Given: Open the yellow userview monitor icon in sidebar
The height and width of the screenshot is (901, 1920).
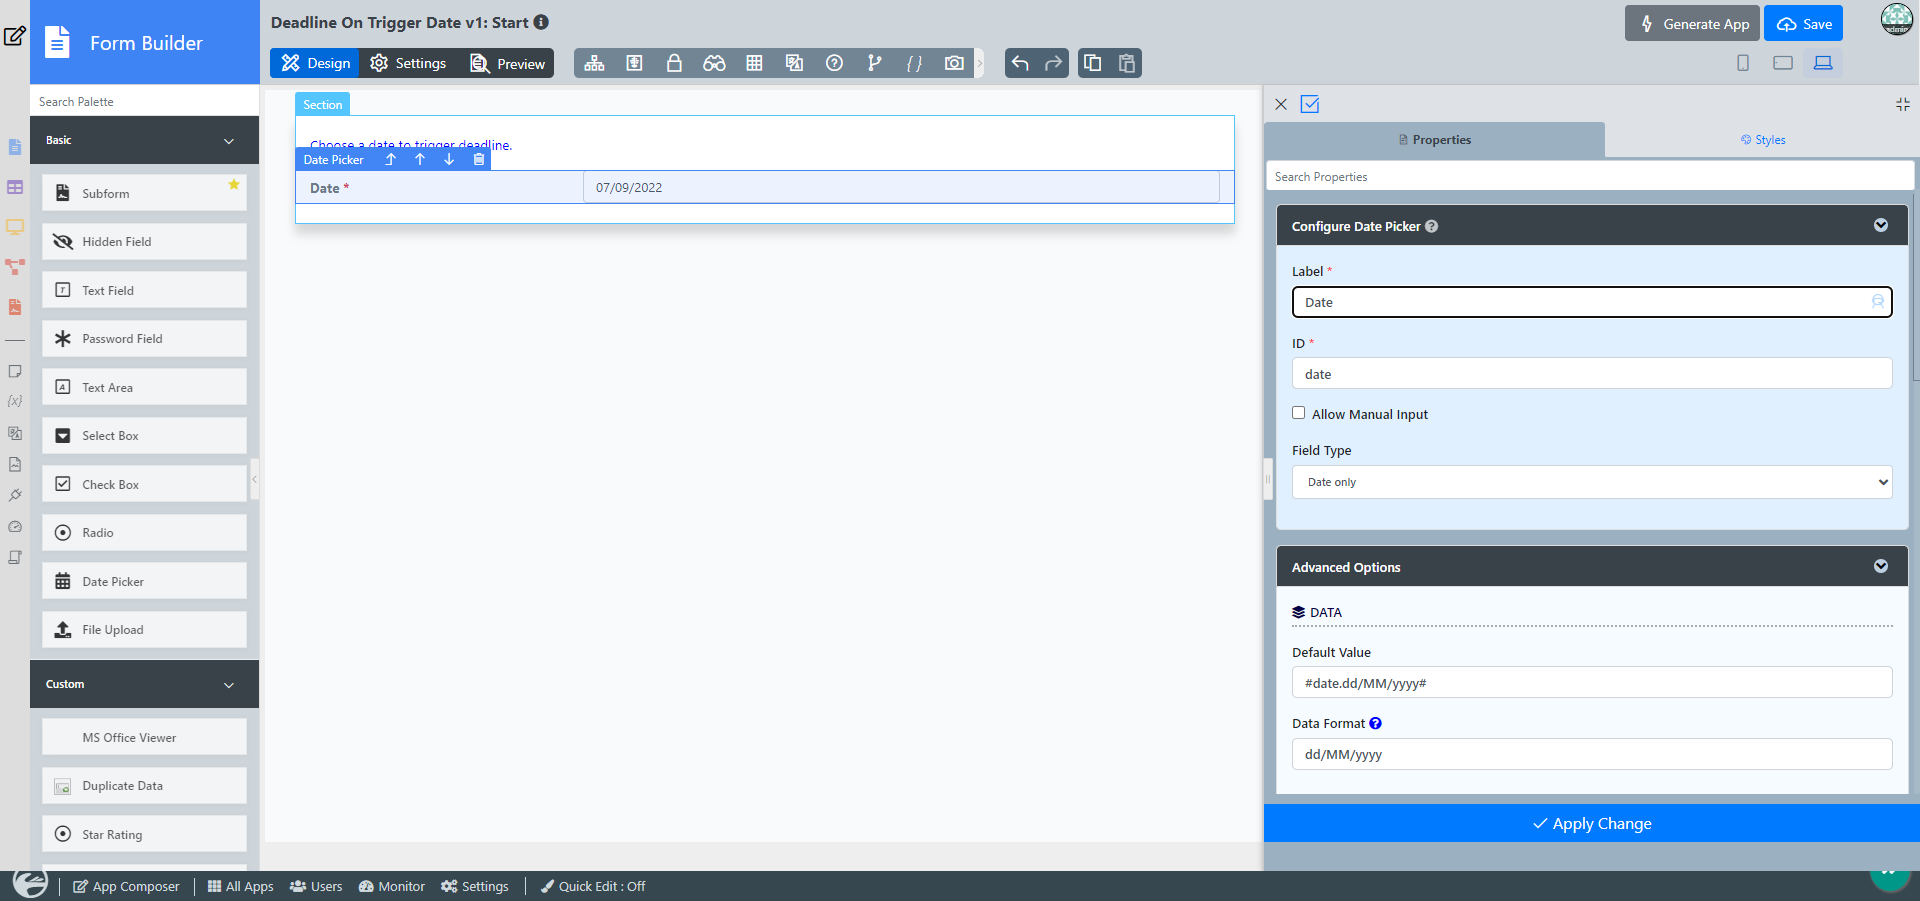Looking at the screenshot, I should pos(15,227).
